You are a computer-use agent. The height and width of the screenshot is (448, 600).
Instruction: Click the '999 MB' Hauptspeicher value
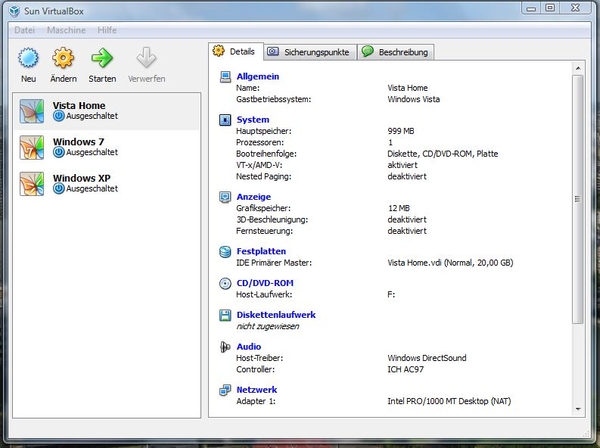point(401,131)
